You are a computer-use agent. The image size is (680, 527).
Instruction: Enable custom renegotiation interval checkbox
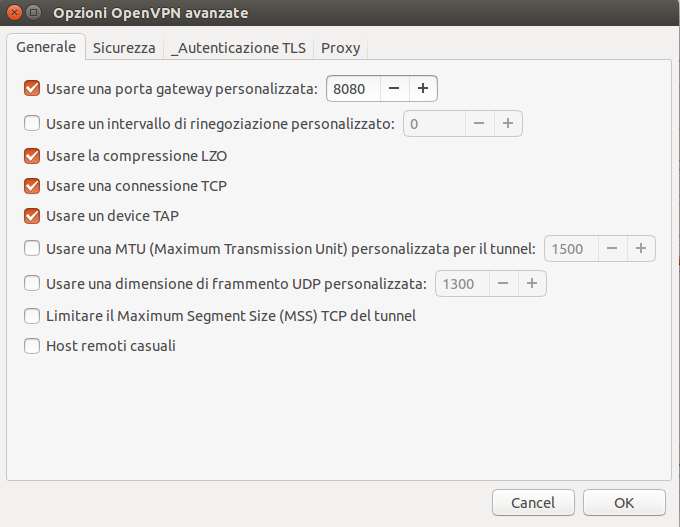pyautogui.click(x=32, y=124)
